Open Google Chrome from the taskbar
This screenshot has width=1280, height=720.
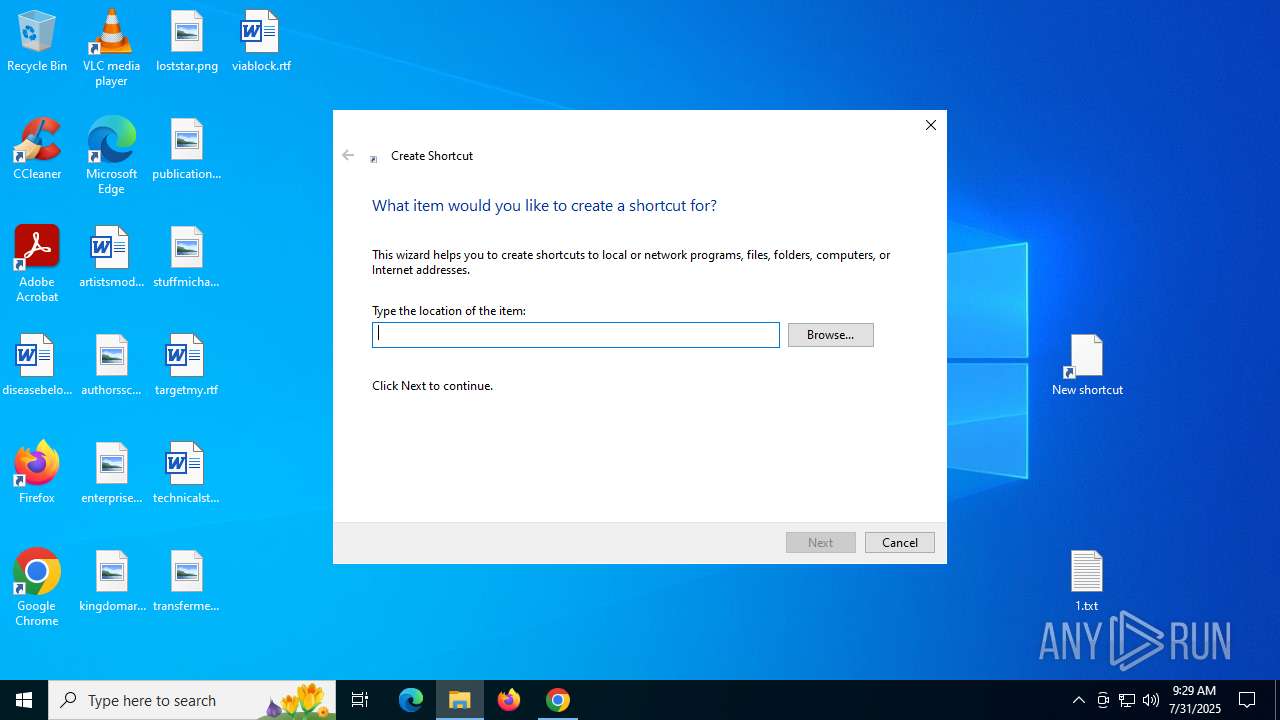point(558,700)
